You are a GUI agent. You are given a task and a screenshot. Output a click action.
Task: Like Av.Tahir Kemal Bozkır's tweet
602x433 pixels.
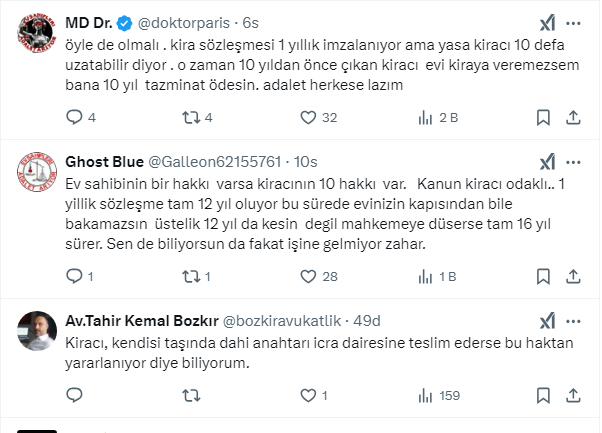point(303,395)
